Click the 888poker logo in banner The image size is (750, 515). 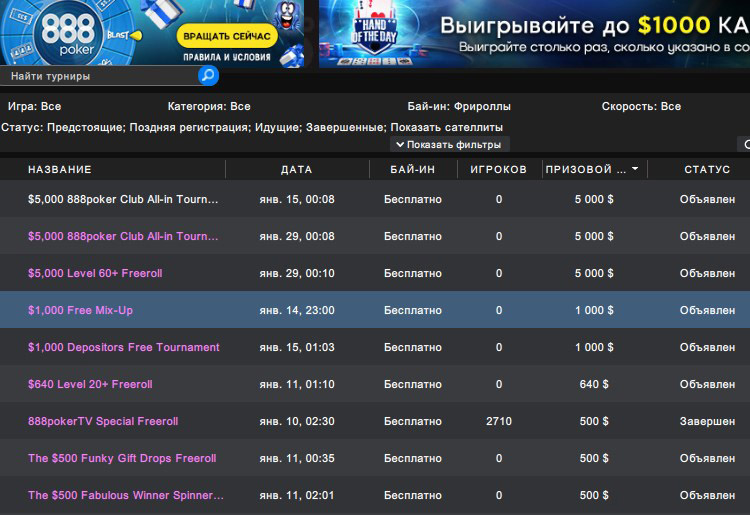(68, 33)
